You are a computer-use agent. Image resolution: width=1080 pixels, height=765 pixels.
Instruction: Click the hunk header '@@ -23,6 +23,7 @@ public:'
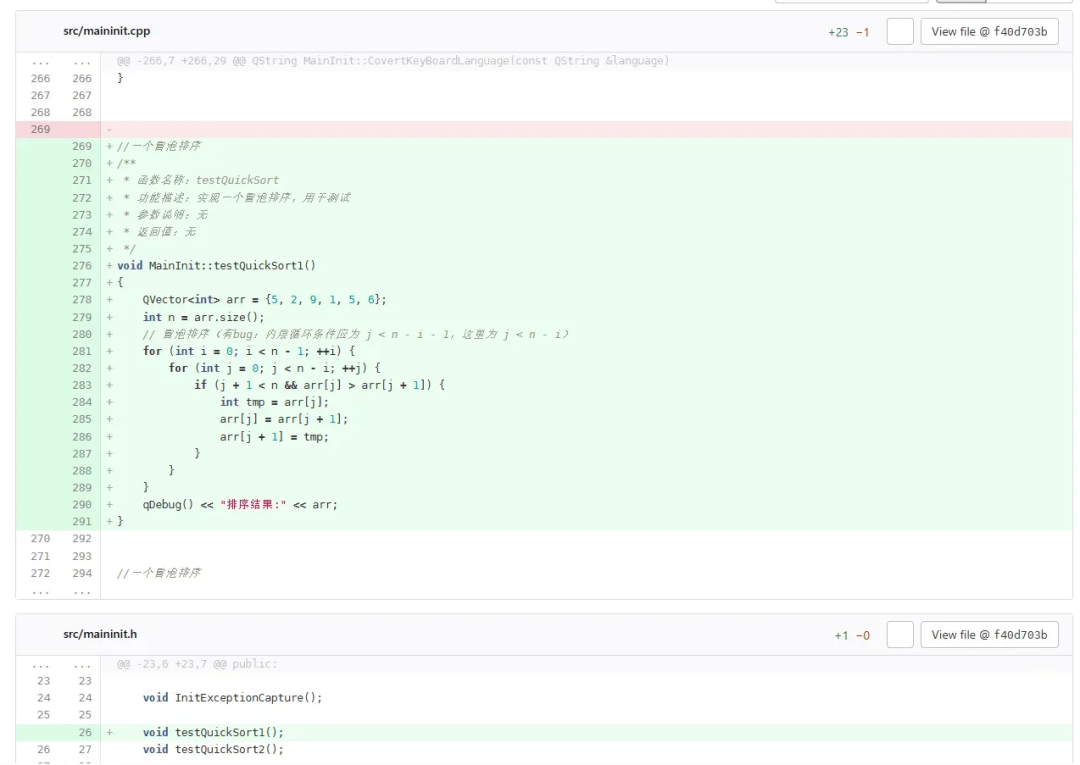197,664
